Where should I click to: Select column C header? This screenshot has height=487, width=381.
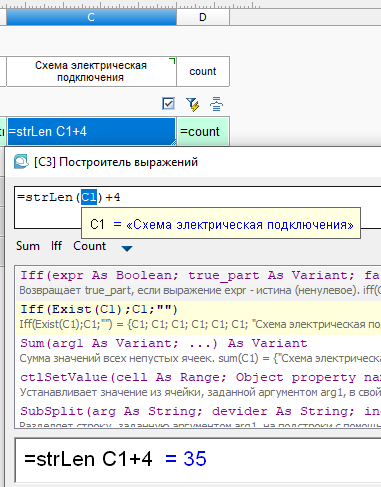point(91,17)
